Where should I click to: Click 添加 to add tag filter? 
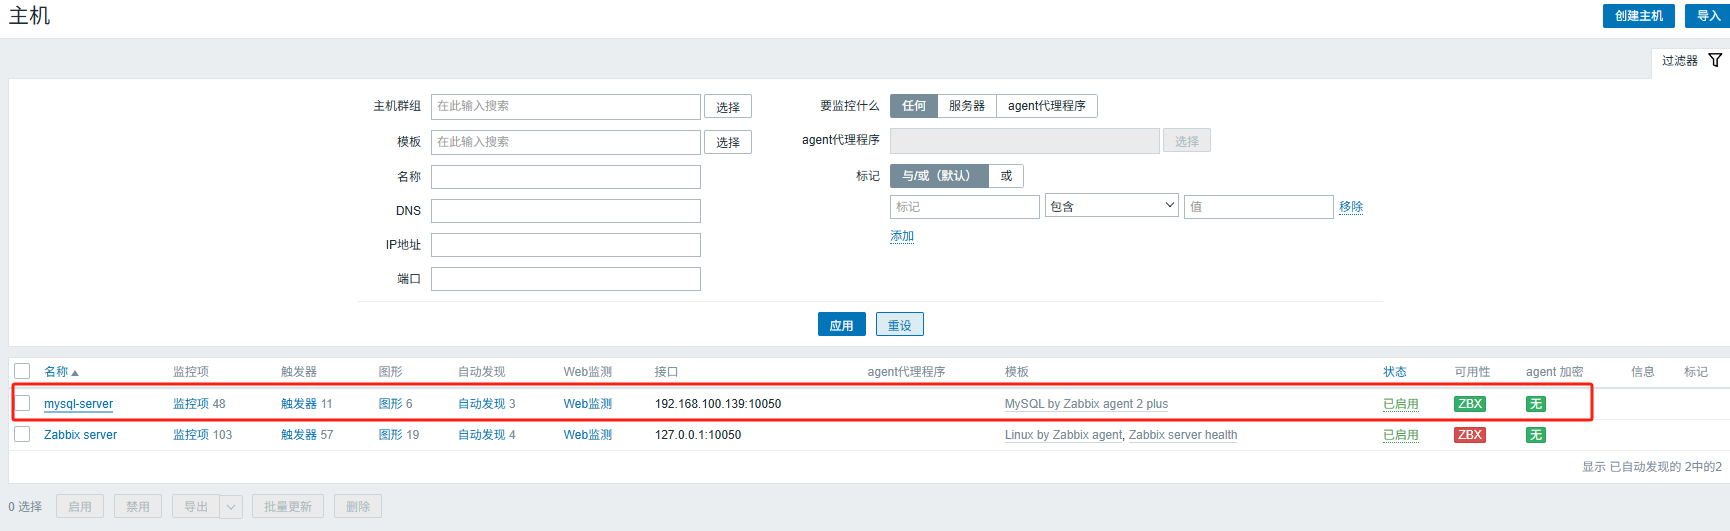pyautogui.click(x=902, y=236)
